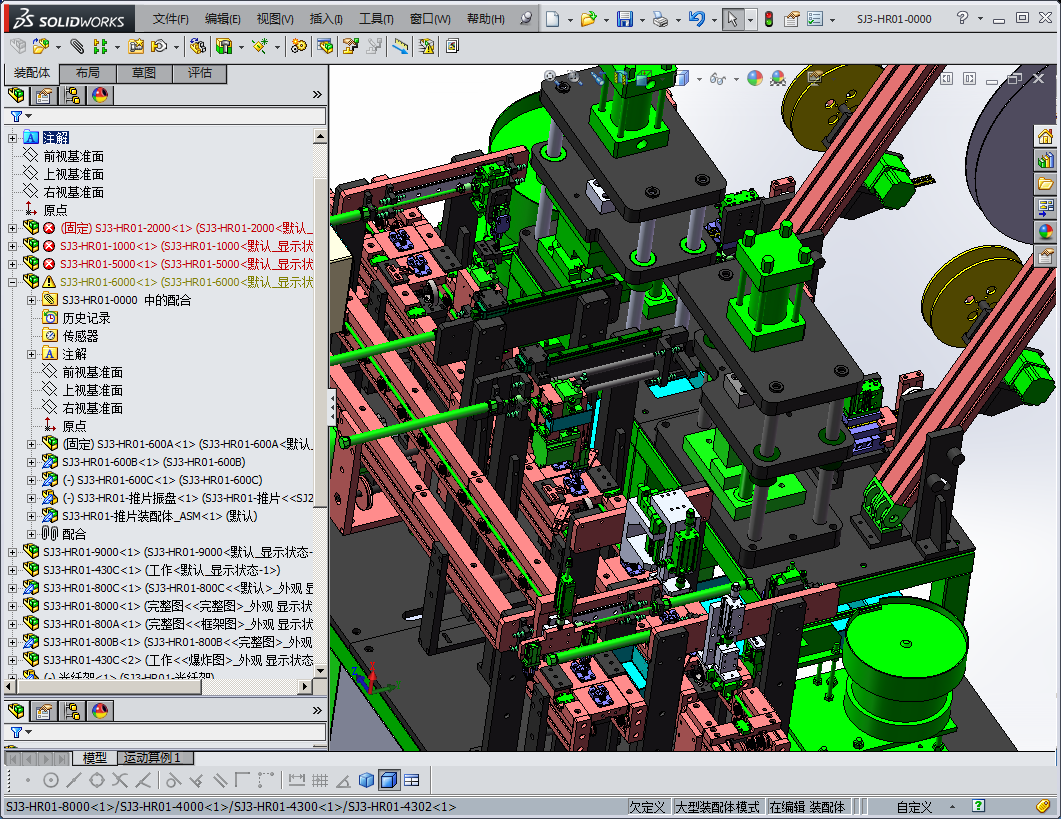Open the 工具(T) menu
Image resolution: width=1061 pixels, height=819 pixels.
pyautogui.click(x=376, y=19)
